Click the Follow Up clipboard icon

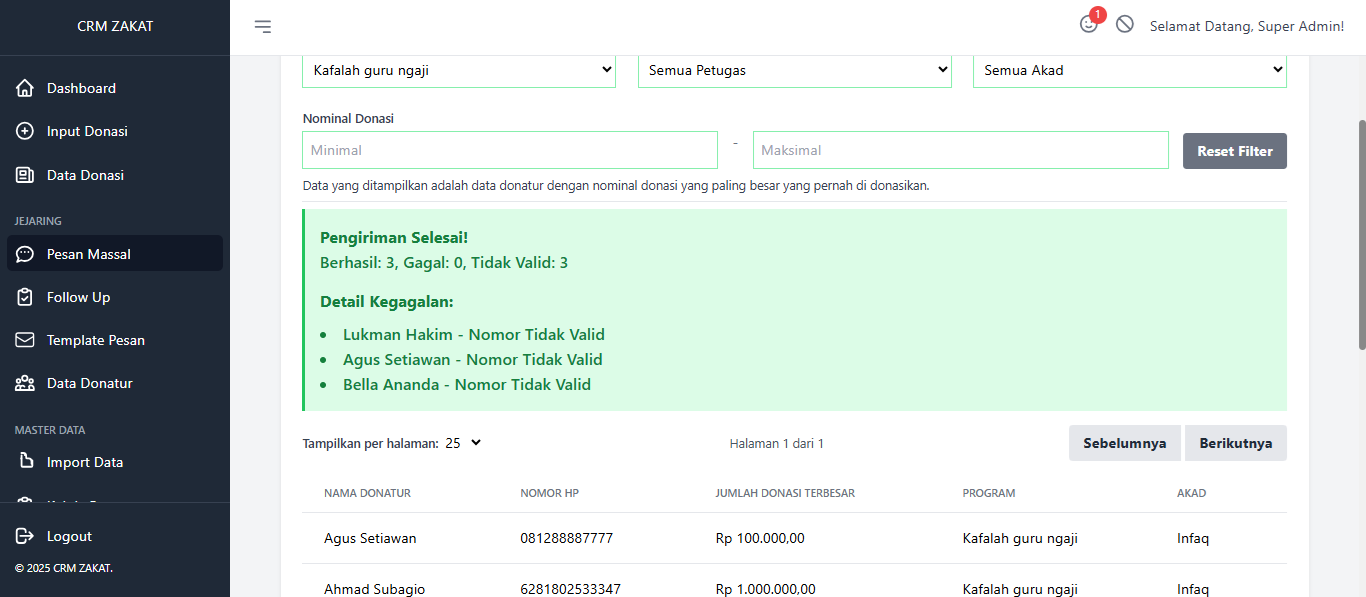[25, 297]
